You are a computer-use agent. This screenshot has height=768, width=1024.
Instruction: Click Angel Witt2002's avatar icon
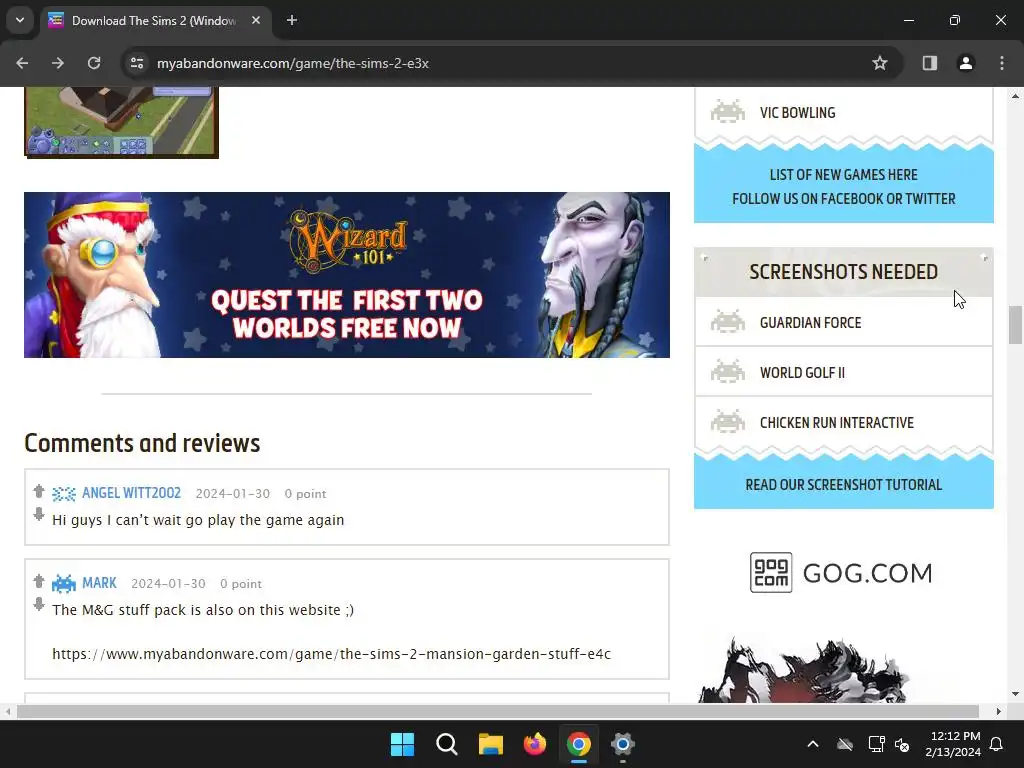point(64,494)
